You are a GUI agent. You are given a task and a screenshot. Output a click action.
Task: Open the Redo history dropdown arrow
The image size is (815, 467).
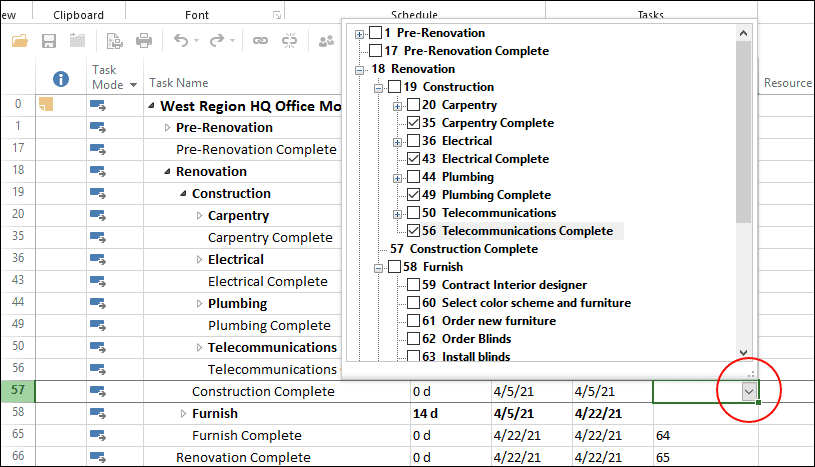tap(232, 41)
